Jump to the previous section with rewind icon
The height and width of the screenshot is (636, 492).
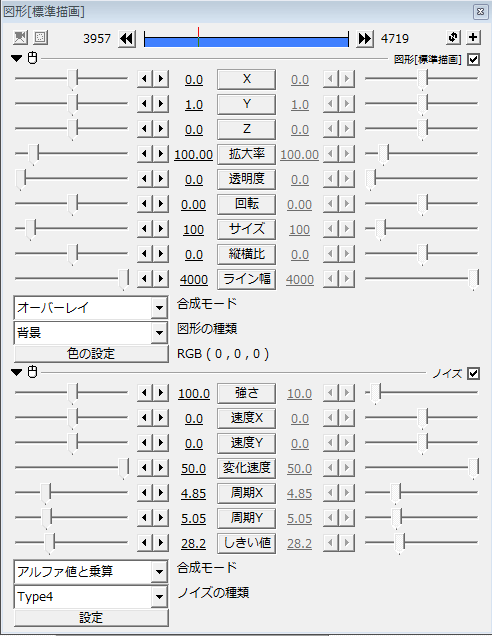[127, 39]
